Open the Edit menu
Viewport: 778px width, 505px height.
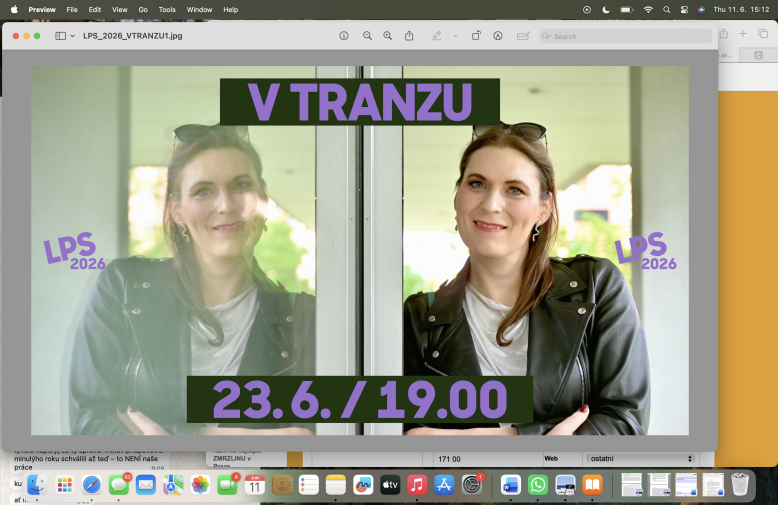(94, 9)
